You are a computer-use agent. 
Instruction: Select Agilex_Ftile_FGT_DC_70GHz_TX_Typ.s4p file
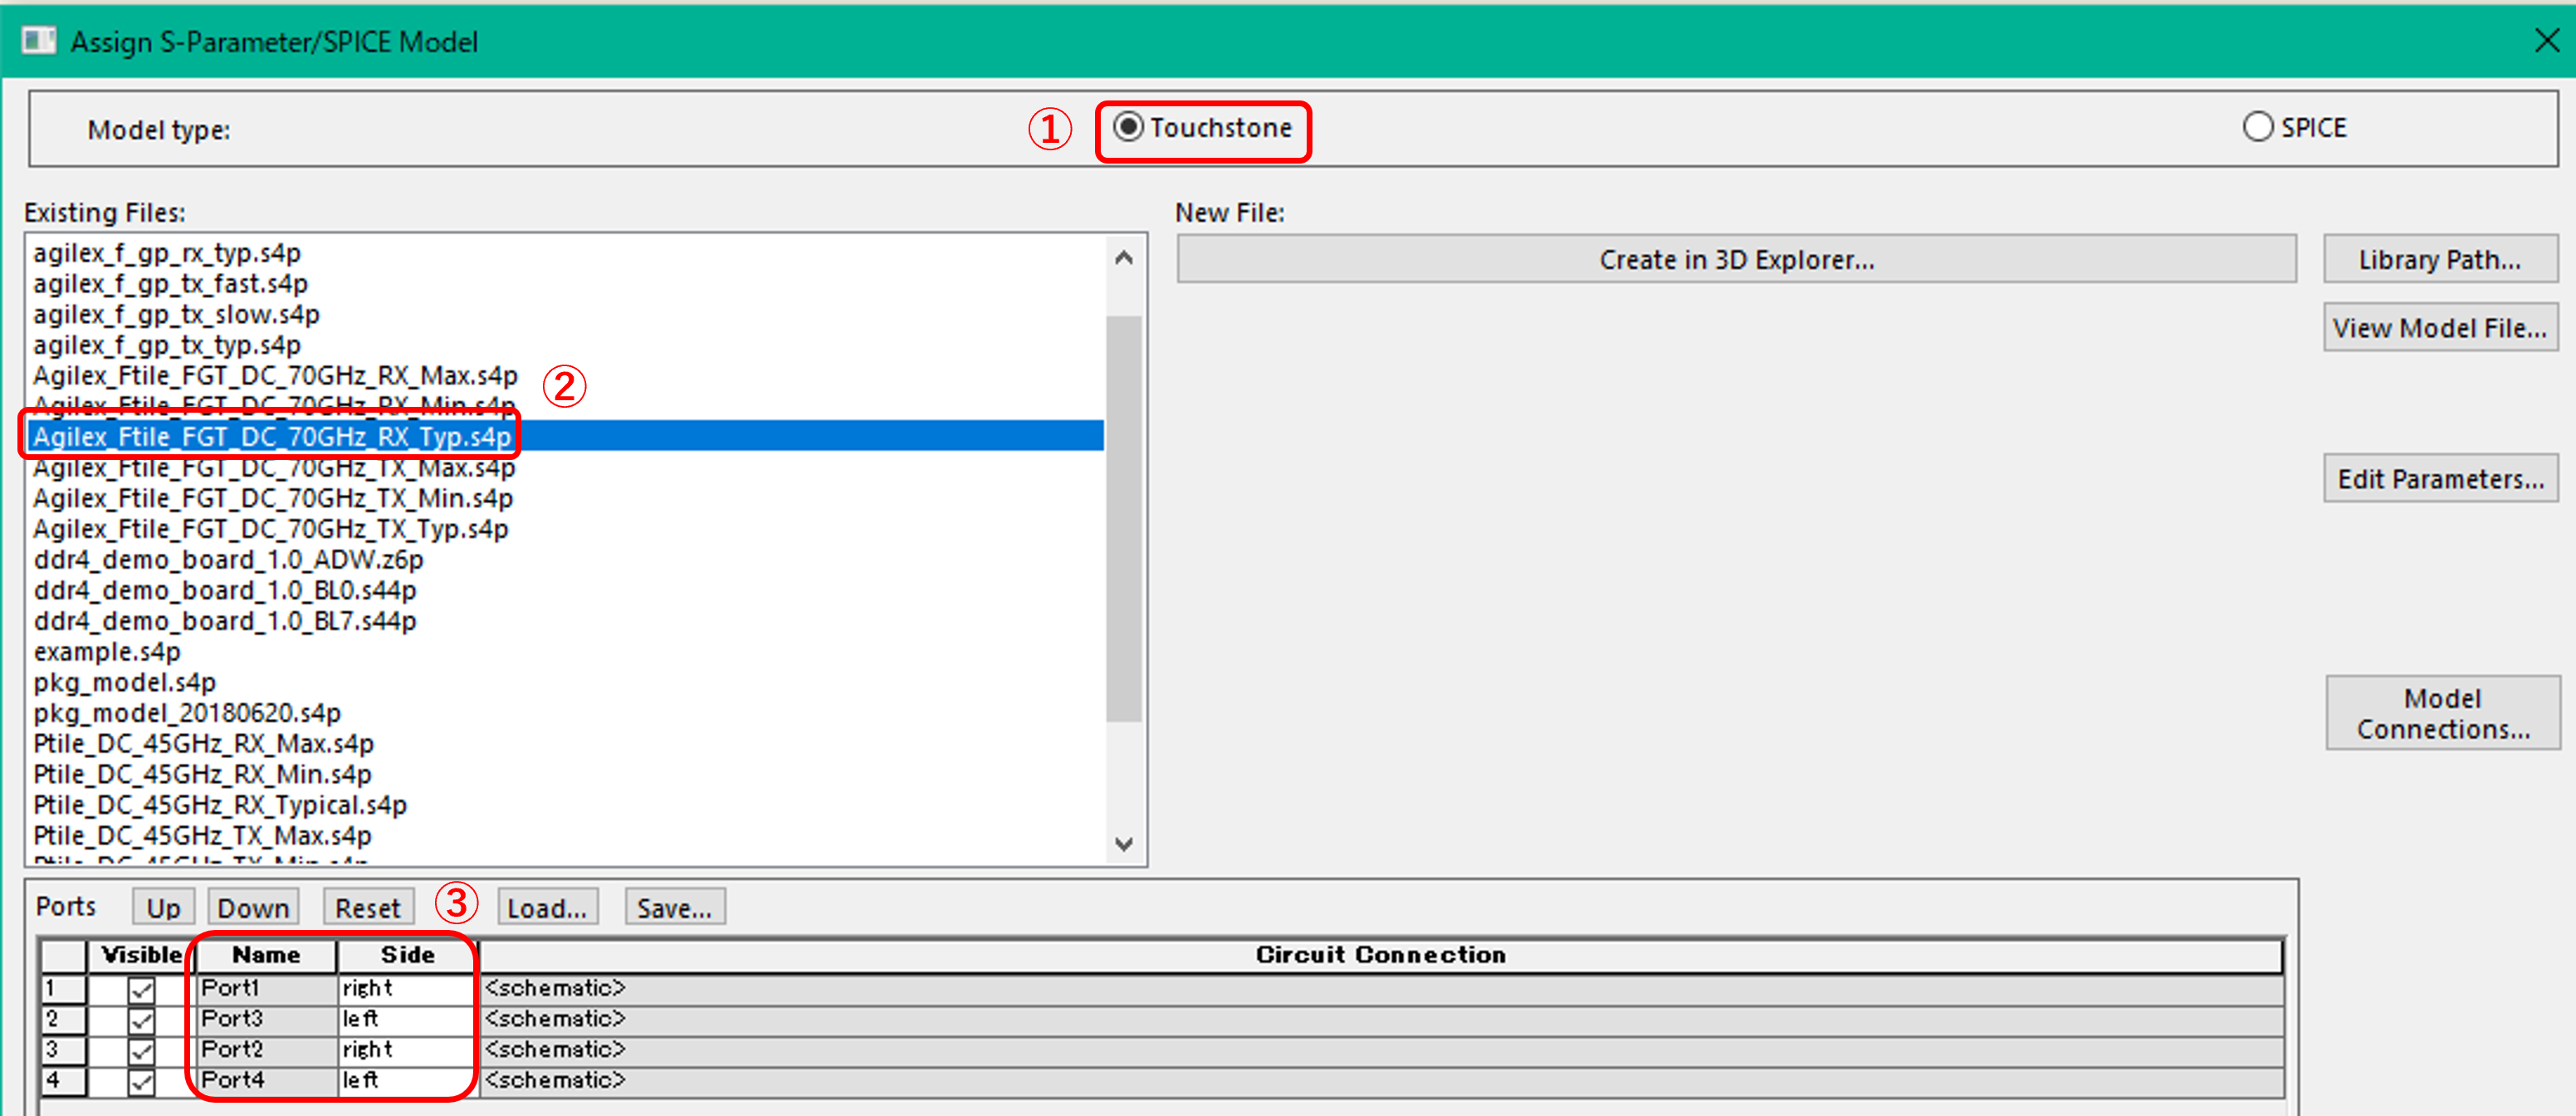pos(270,529)
